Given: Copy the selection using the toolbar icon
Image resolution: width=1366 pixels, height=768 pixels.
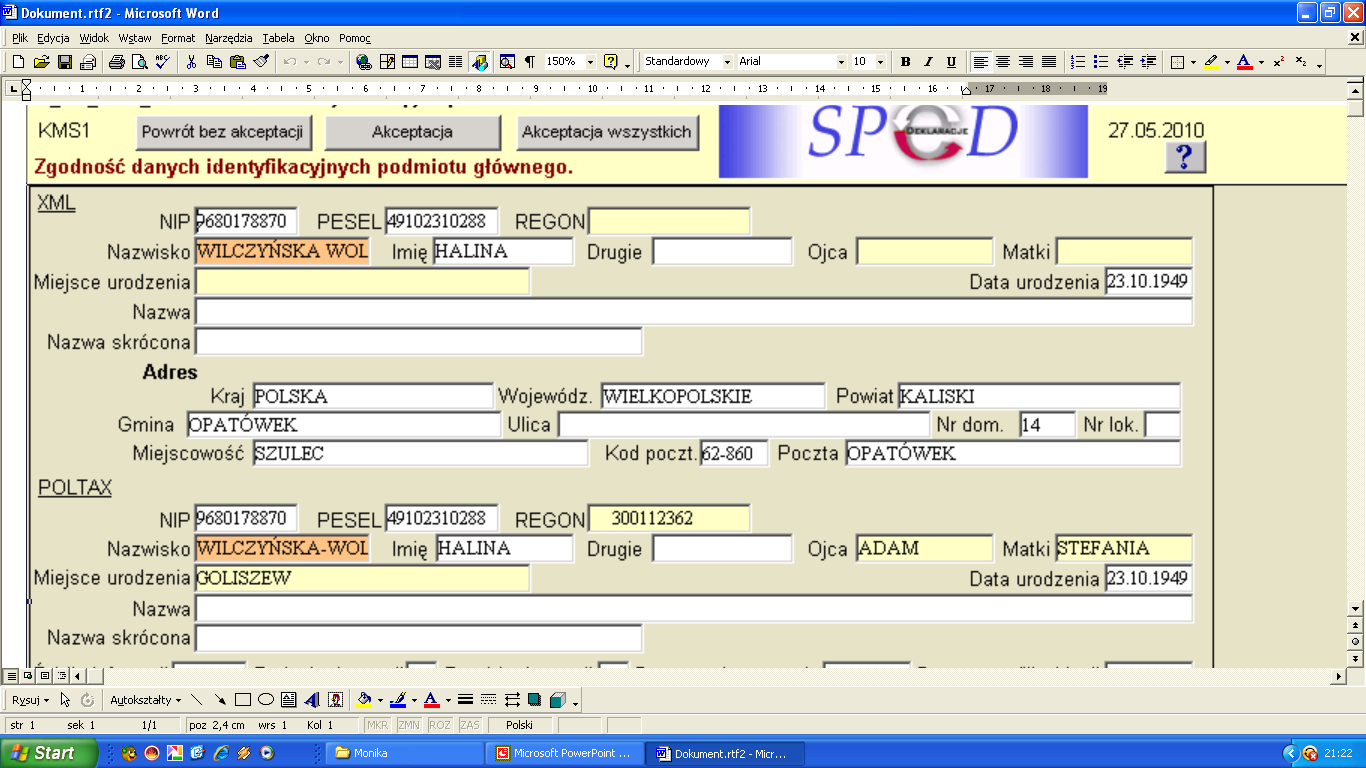Looking at the screenshot, I should click(x=215, y=62).
